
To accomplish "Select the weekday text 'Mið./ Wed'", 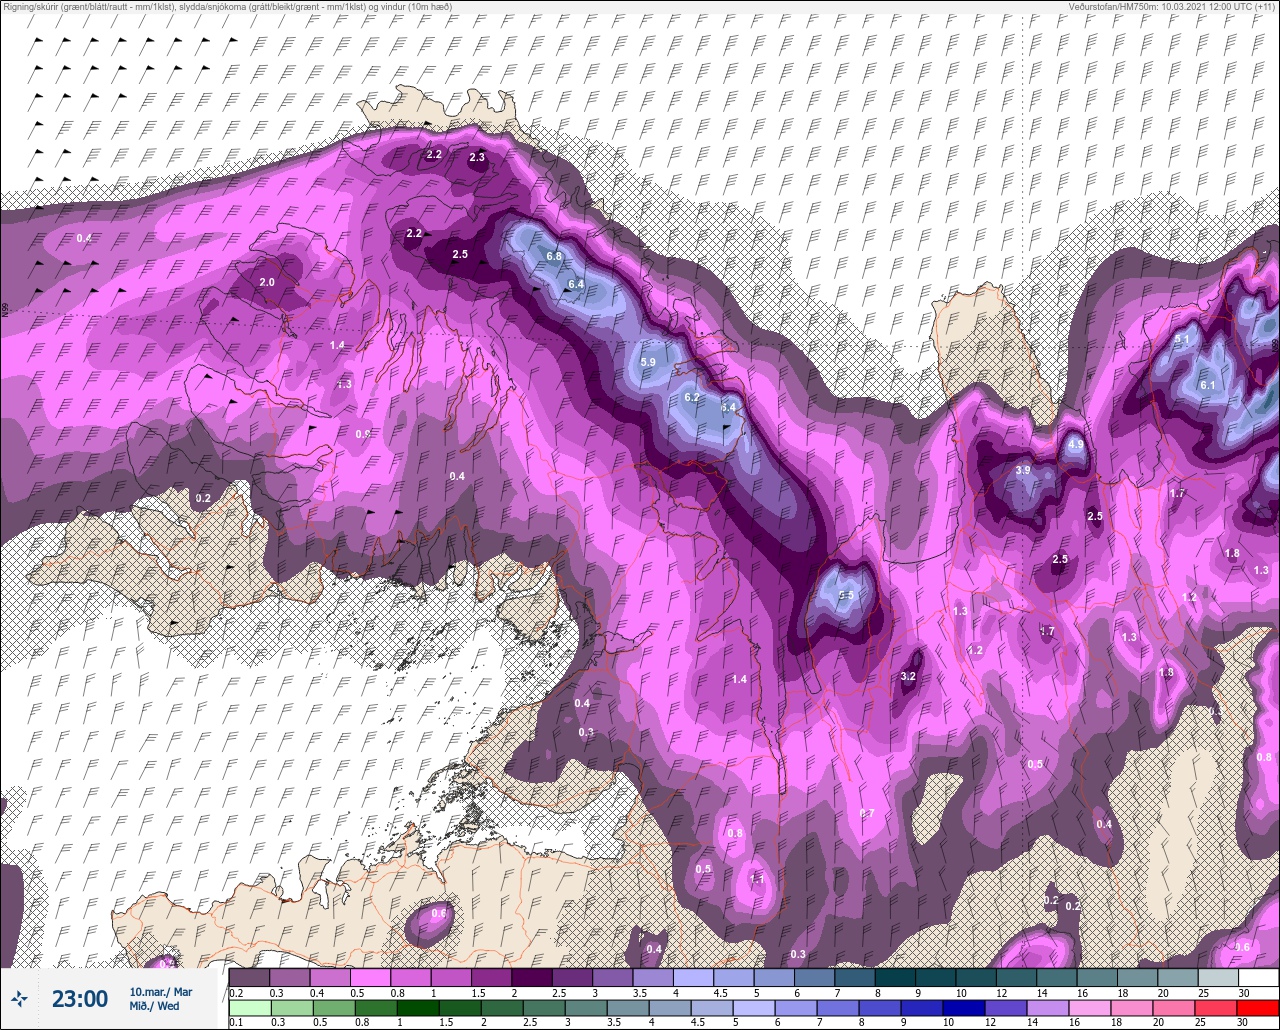I will pyautogui.click(x=155, y=1006).
